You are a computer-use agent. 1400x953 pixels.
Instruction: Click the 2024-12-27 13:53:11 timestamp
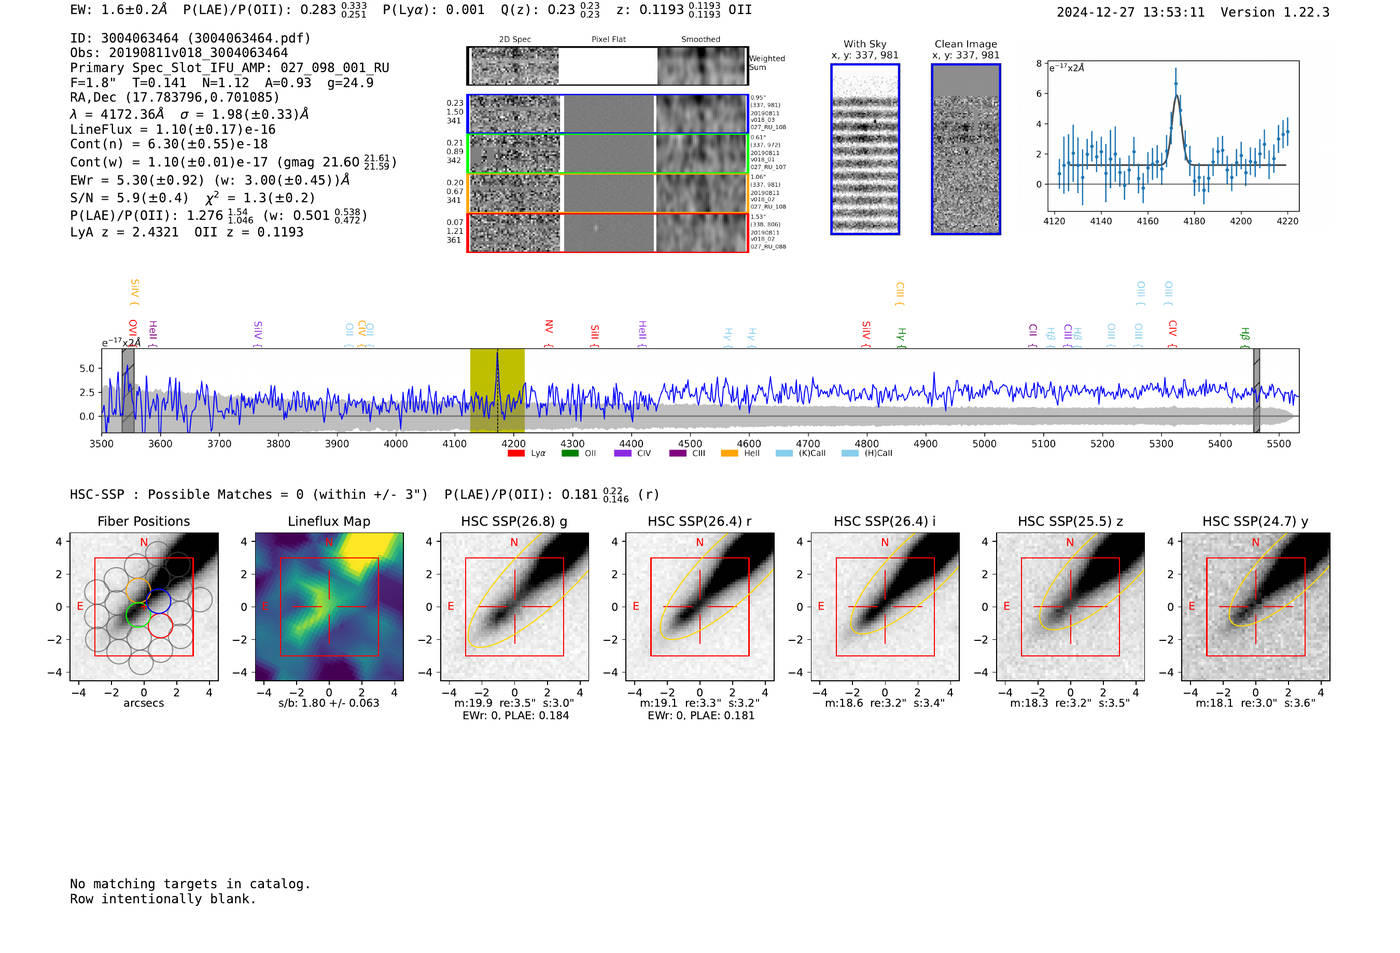click(1130, 12)
